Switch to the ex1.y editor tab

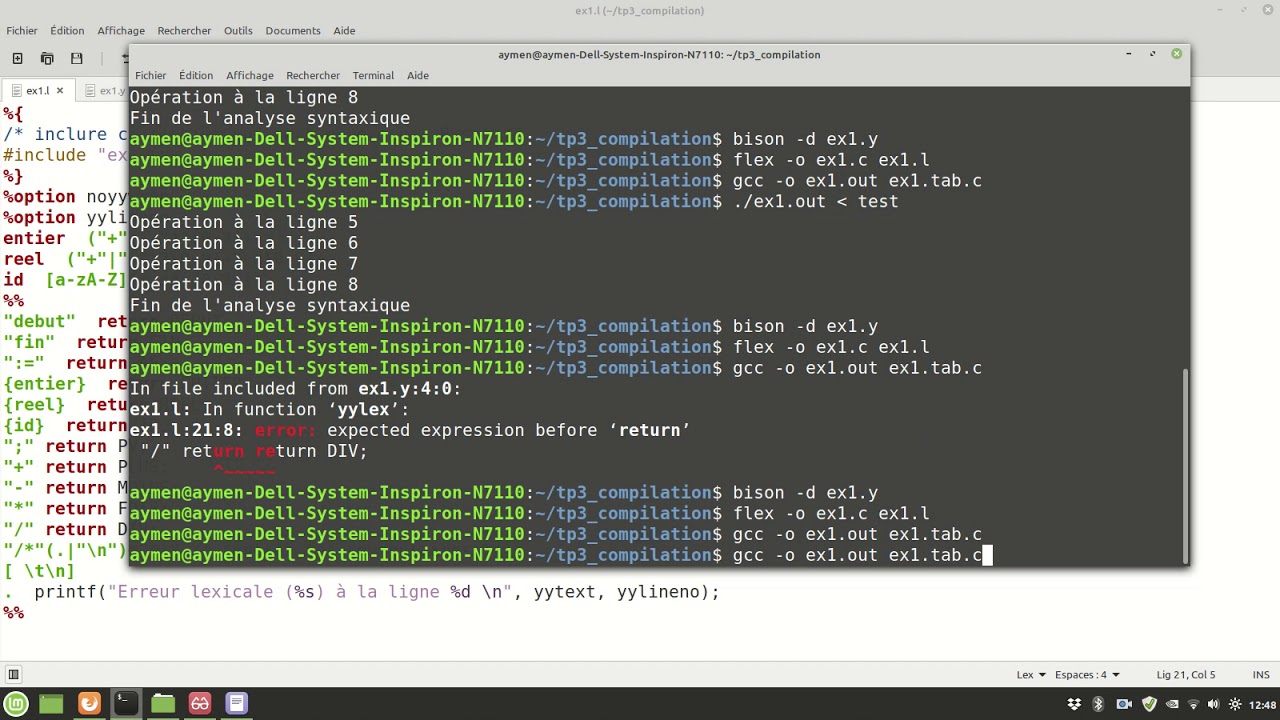(107, 91)
